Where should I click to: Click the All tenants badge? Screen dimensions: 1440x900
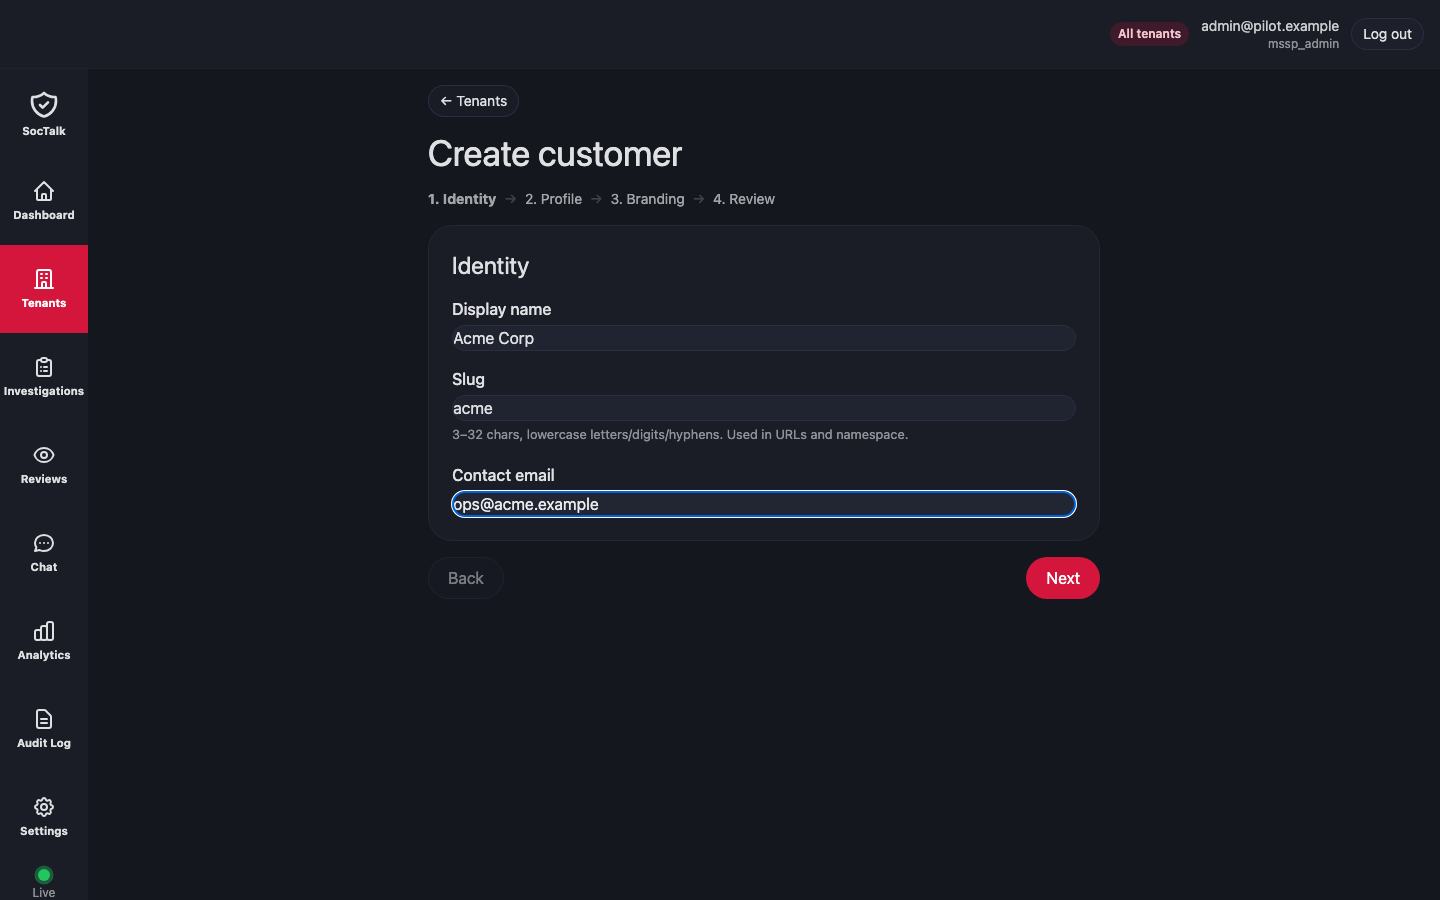[x=1149, y=34]
